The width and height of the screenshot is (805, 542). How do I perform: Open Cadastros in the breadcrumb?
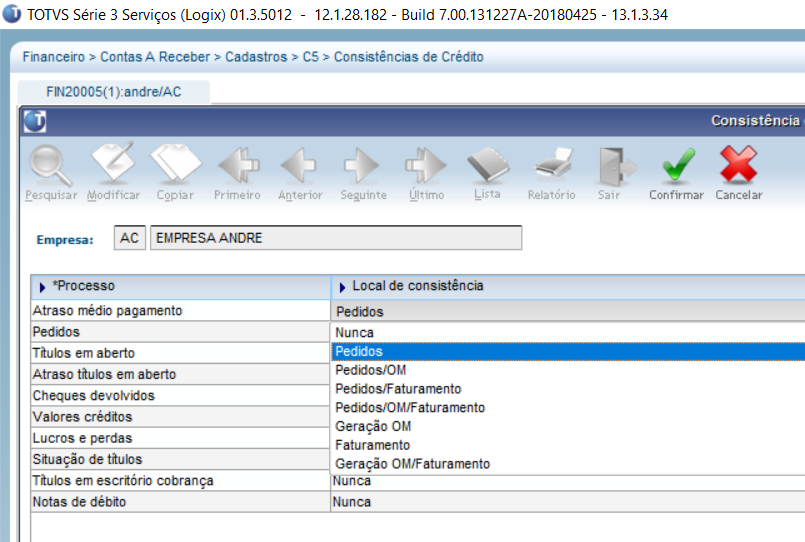coord(256,56)
